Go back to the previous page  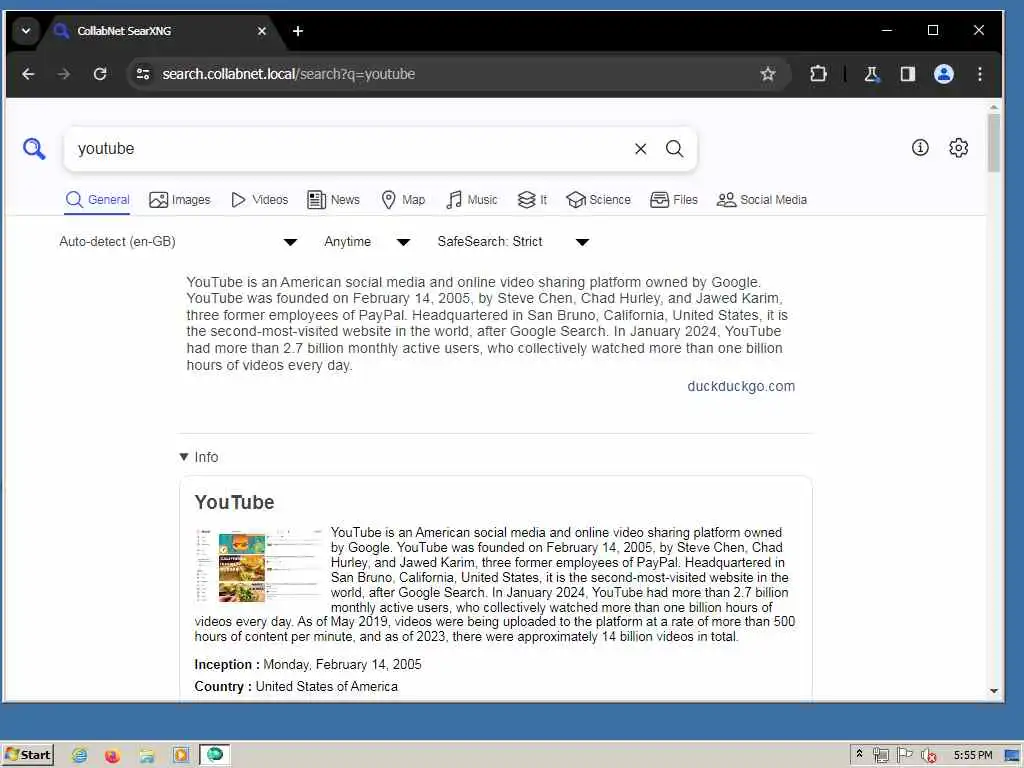pos(28,74)
